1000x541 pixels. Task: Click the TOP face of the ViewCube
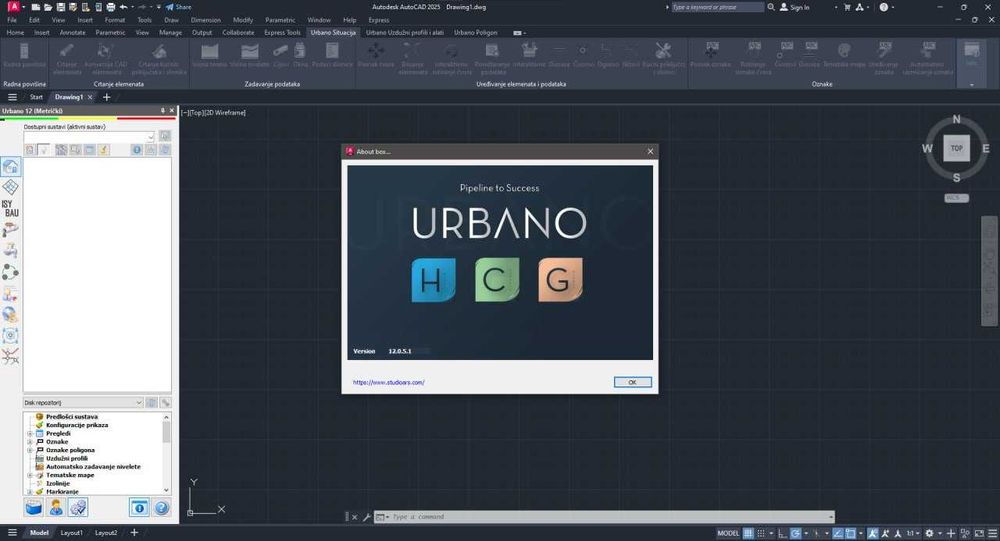956,148
